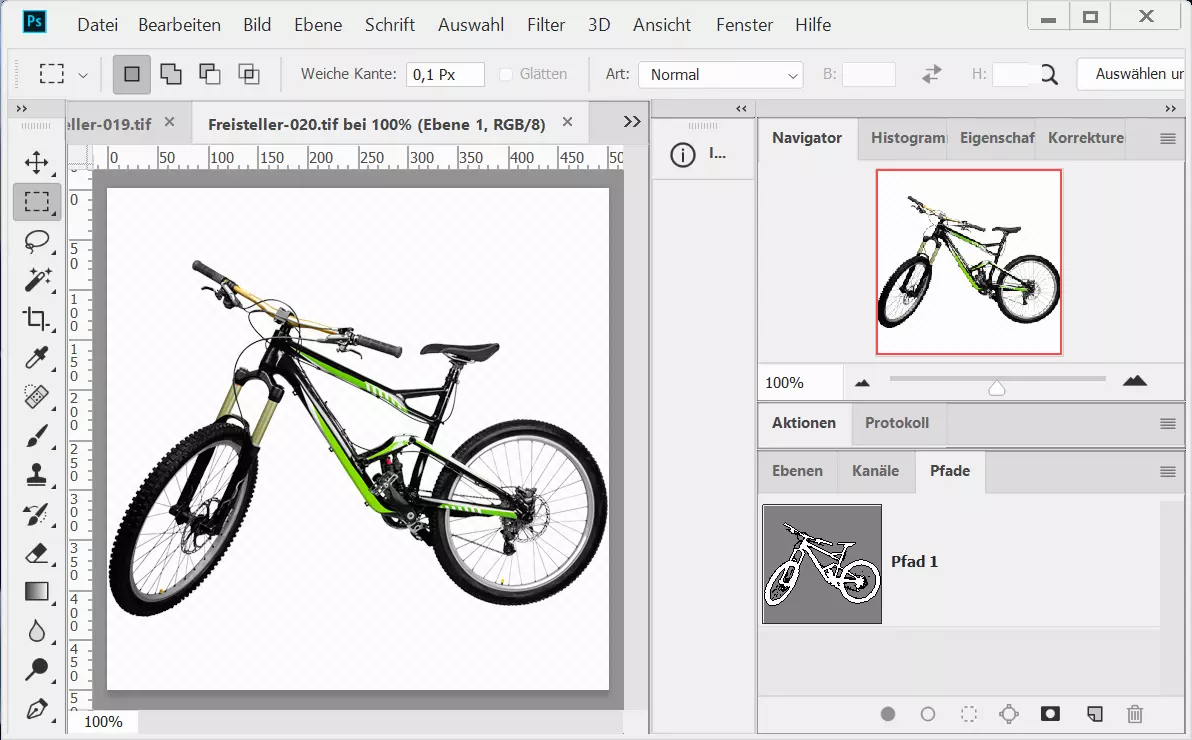Select the Eraser tool
The height and width of the screenshot is (740, 1192).
[x=37, y=553]
